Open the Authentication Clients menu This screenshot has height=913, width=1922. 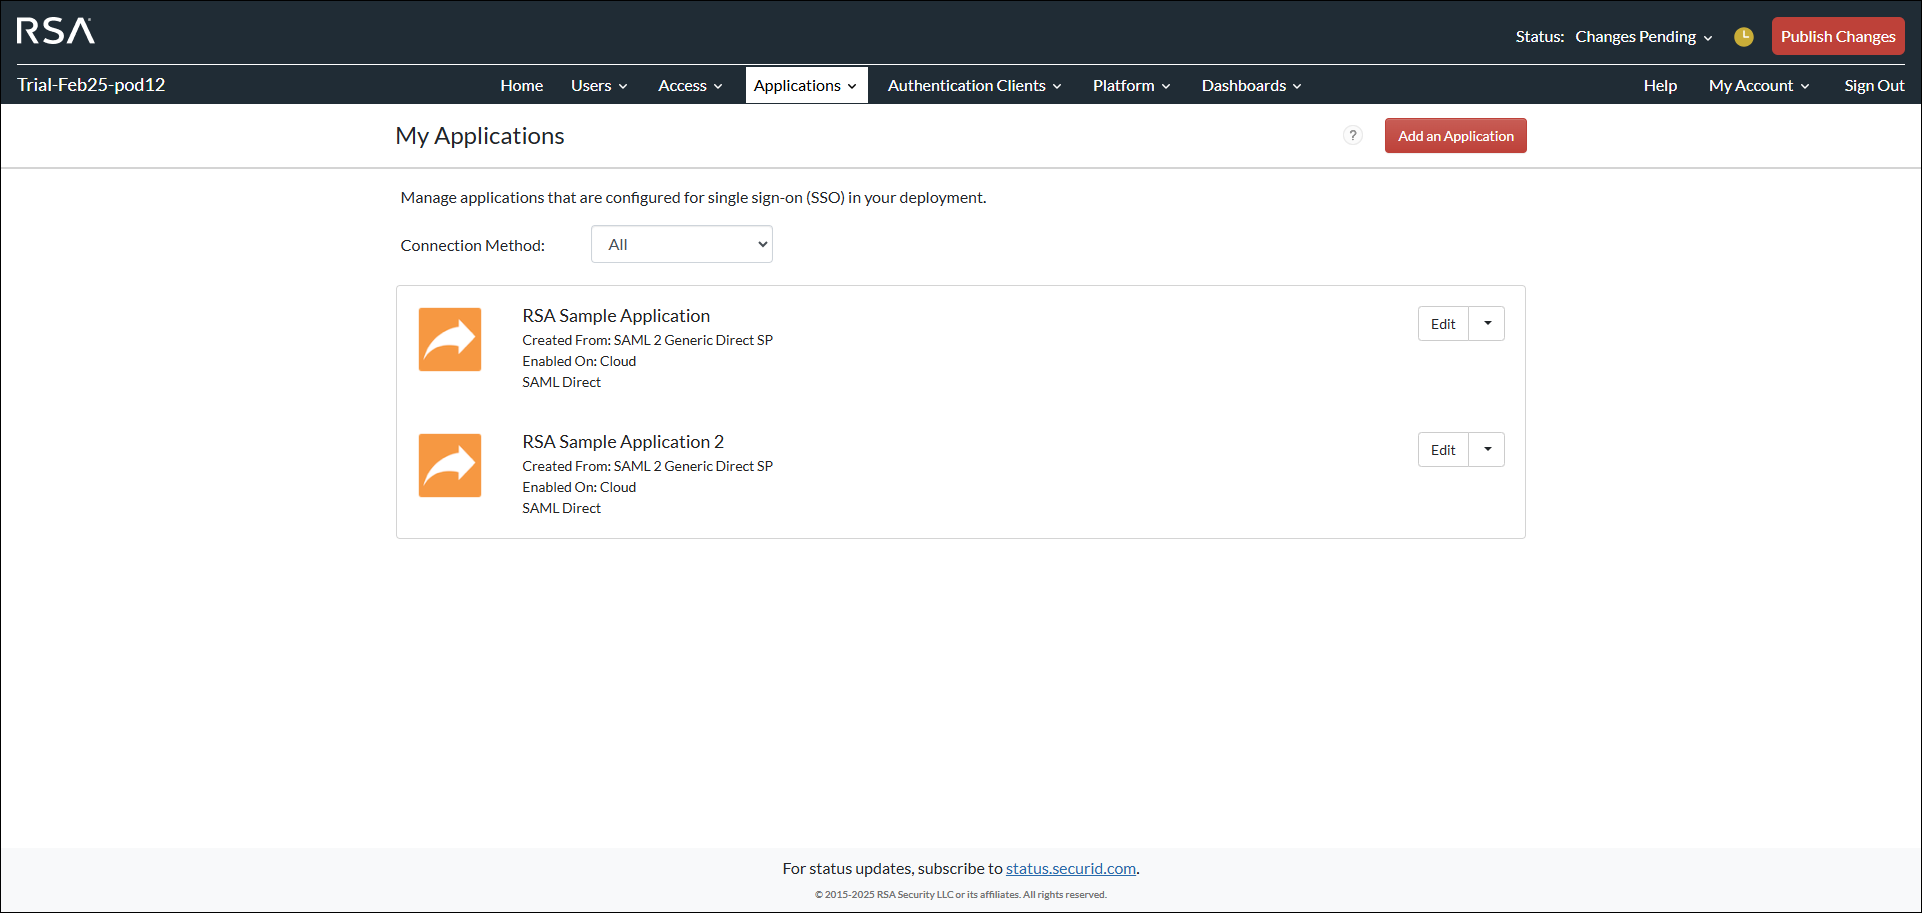(x=974, y=86)
